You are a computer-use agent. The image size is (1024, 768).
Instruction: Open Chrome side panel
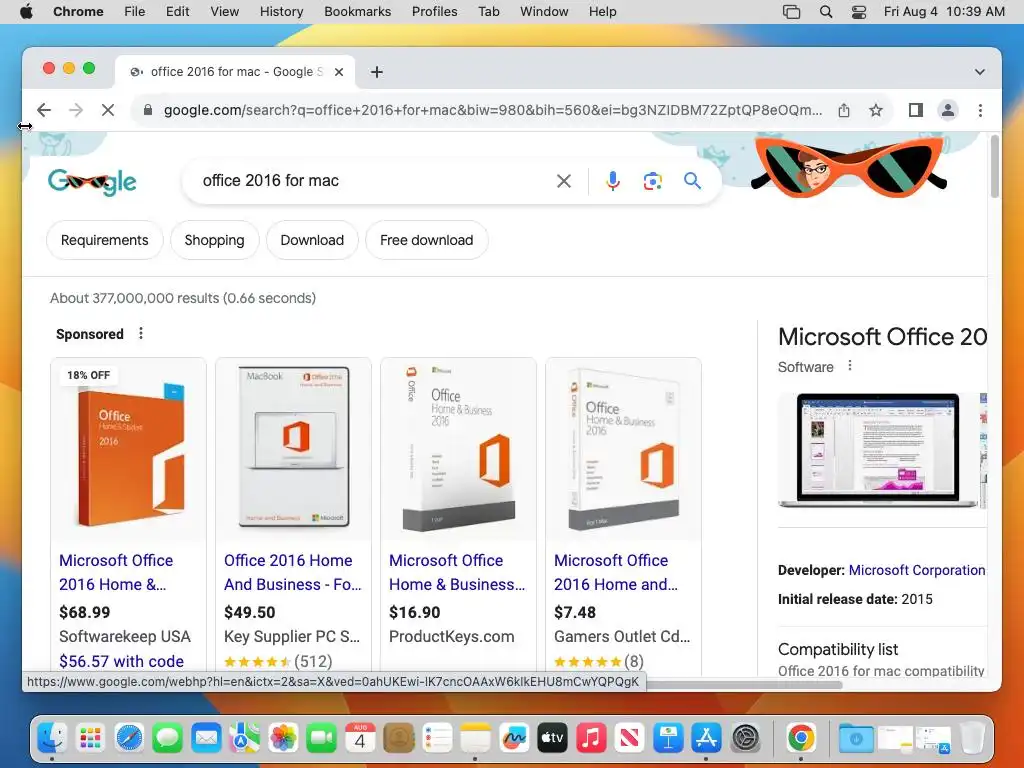916,110
